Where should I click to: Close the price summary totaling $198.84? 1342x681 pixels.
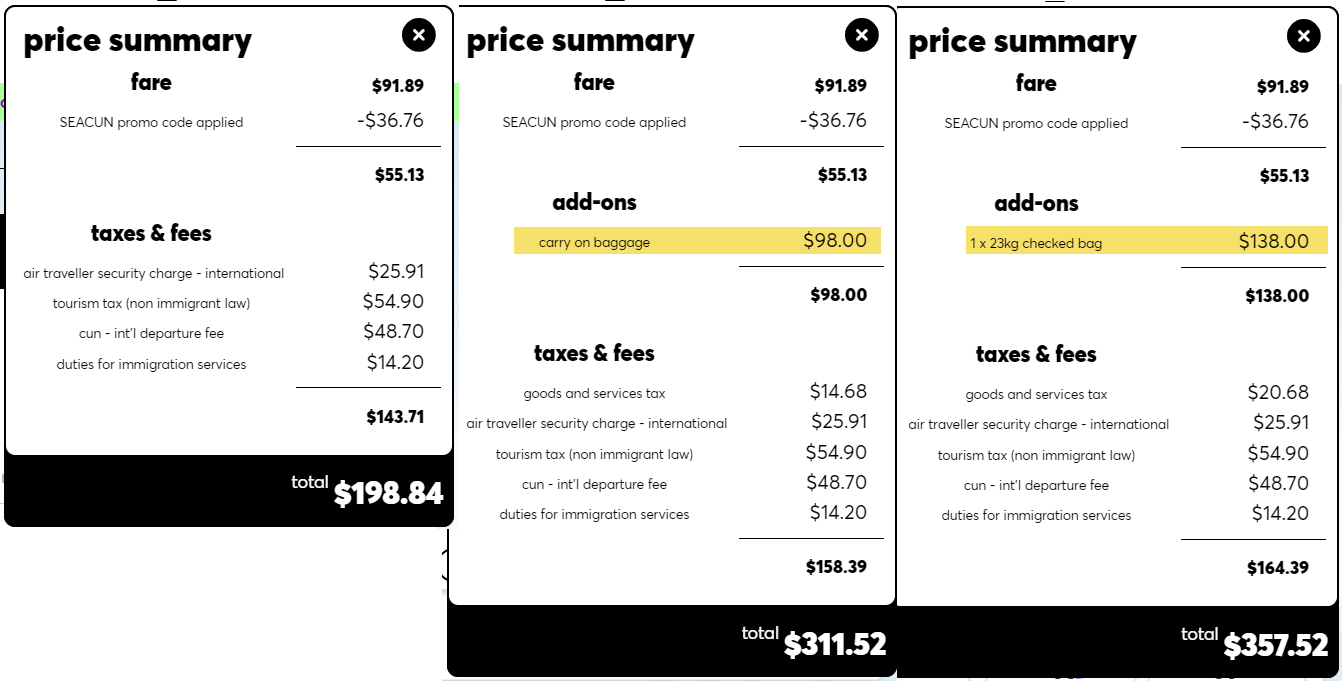pos(419,35)
